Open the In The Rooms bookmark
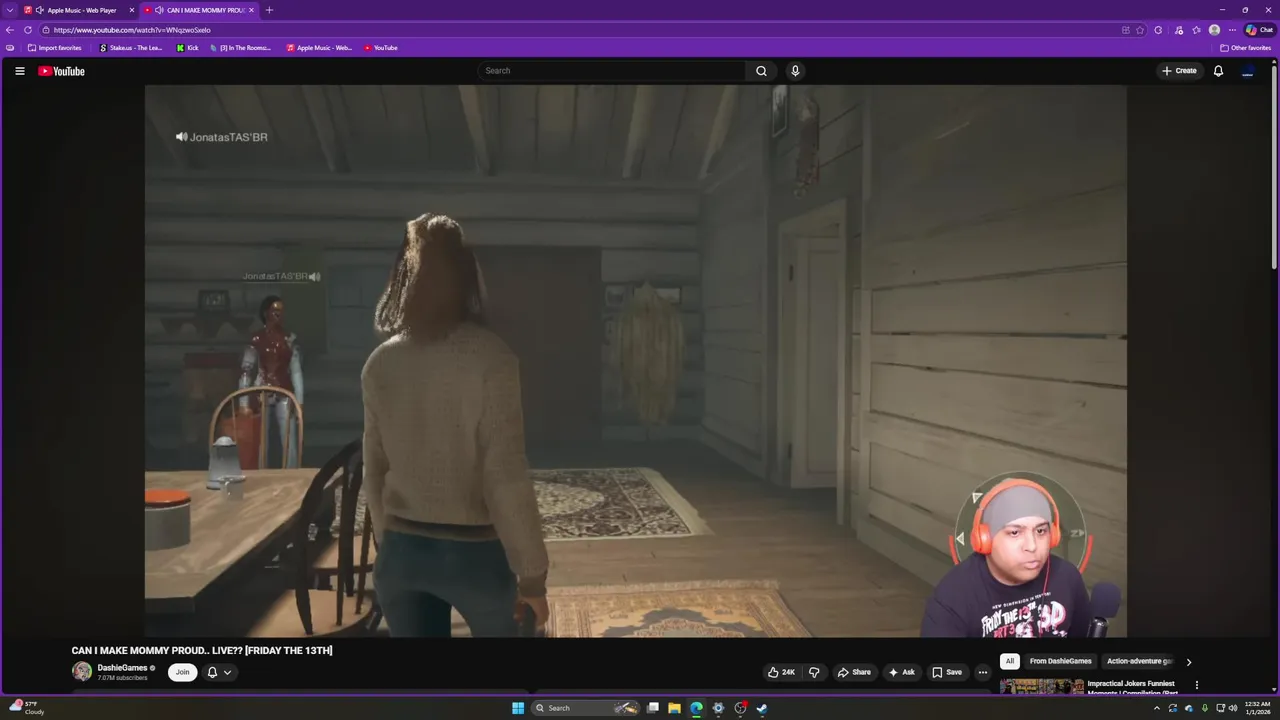1280x720 pixels. [240, 48]
